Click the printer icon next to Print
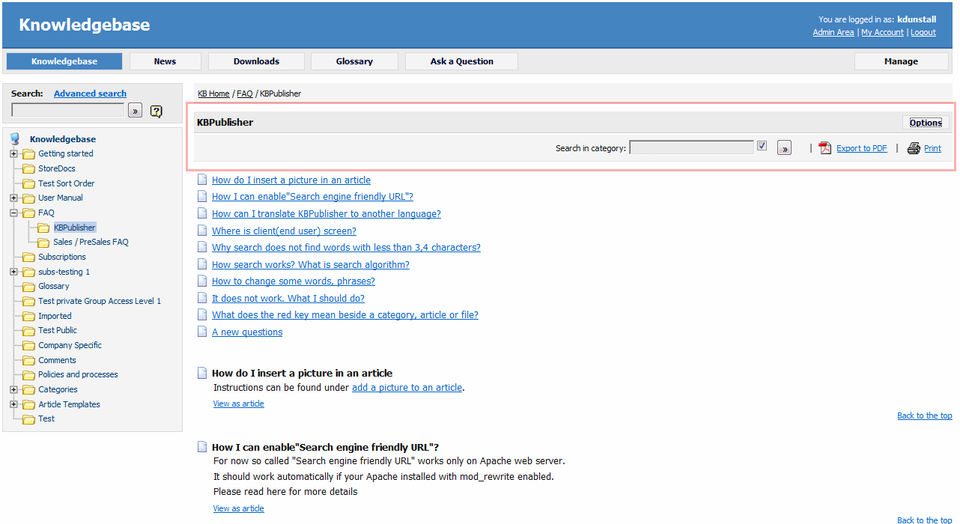The height and width of the screenshot is (524, 960). click(913, 148)
